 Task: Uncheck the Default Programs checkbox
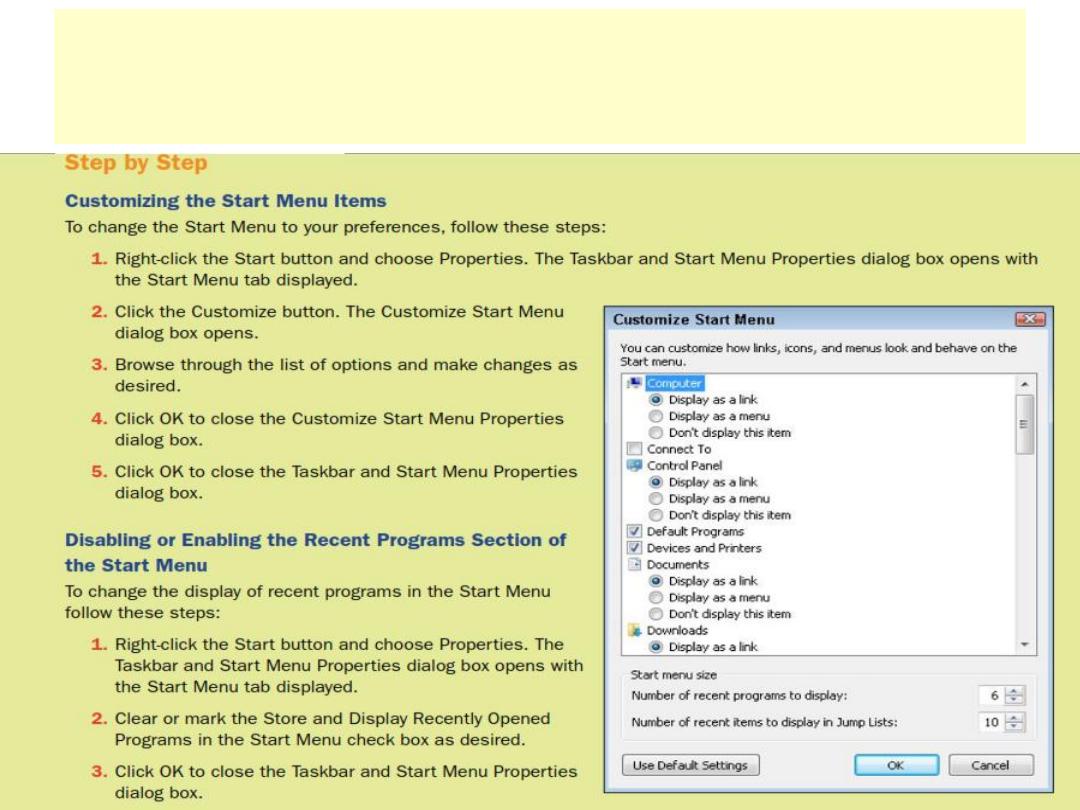634,532
